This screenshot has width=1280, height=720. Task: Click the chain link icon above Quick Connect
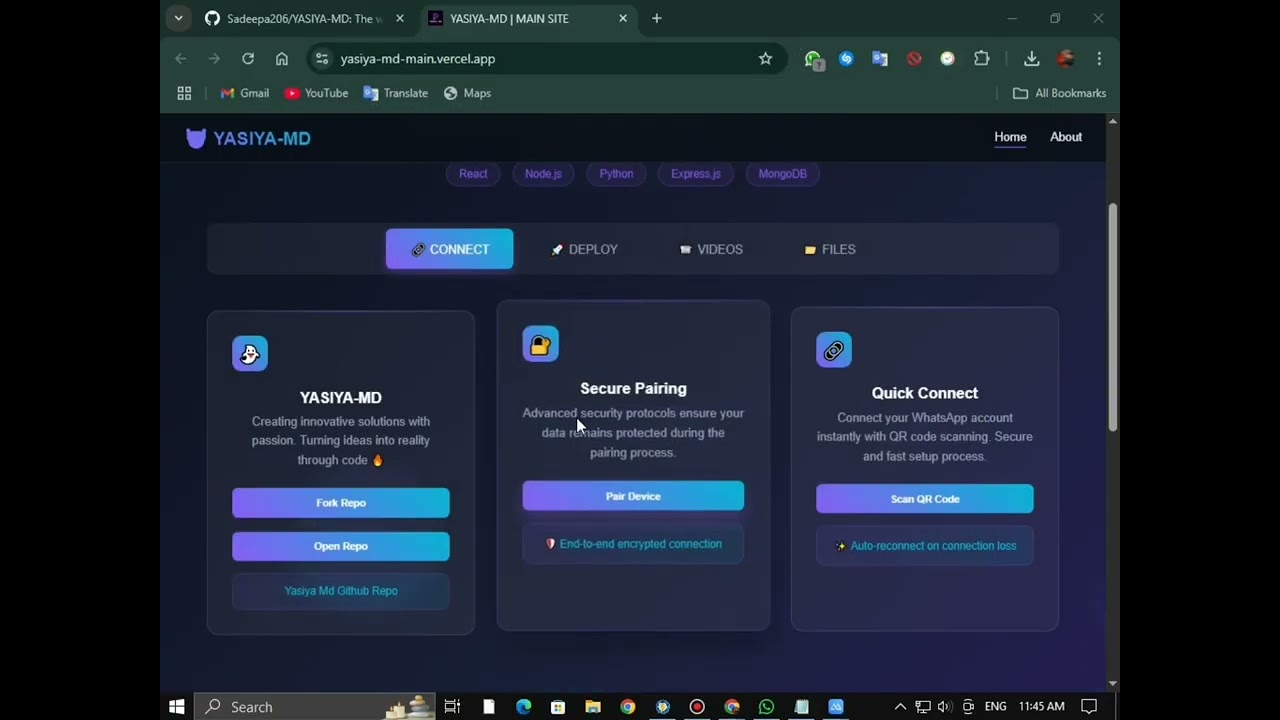coord(834,350)
